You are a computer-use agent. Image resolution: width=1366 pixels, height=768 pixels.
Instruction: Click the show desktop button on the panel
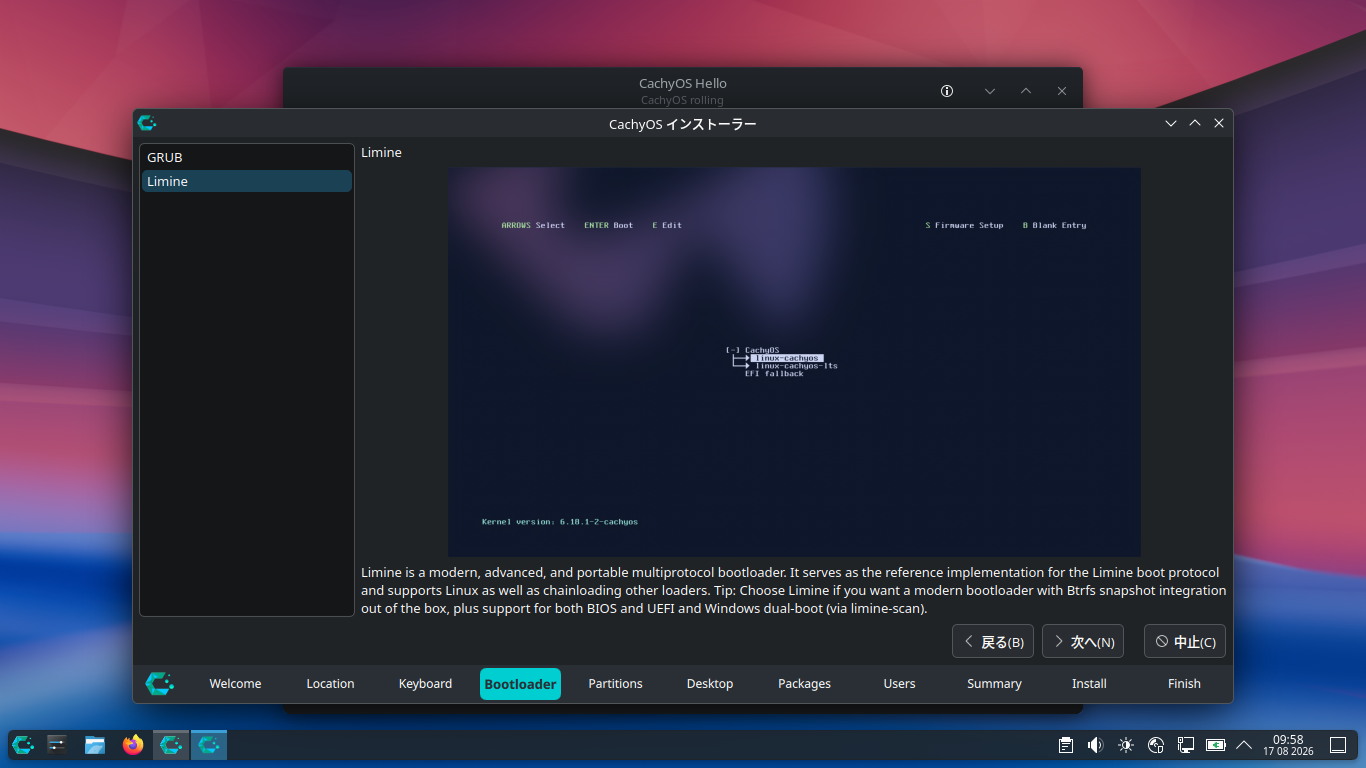click(x=1338, y=745)
